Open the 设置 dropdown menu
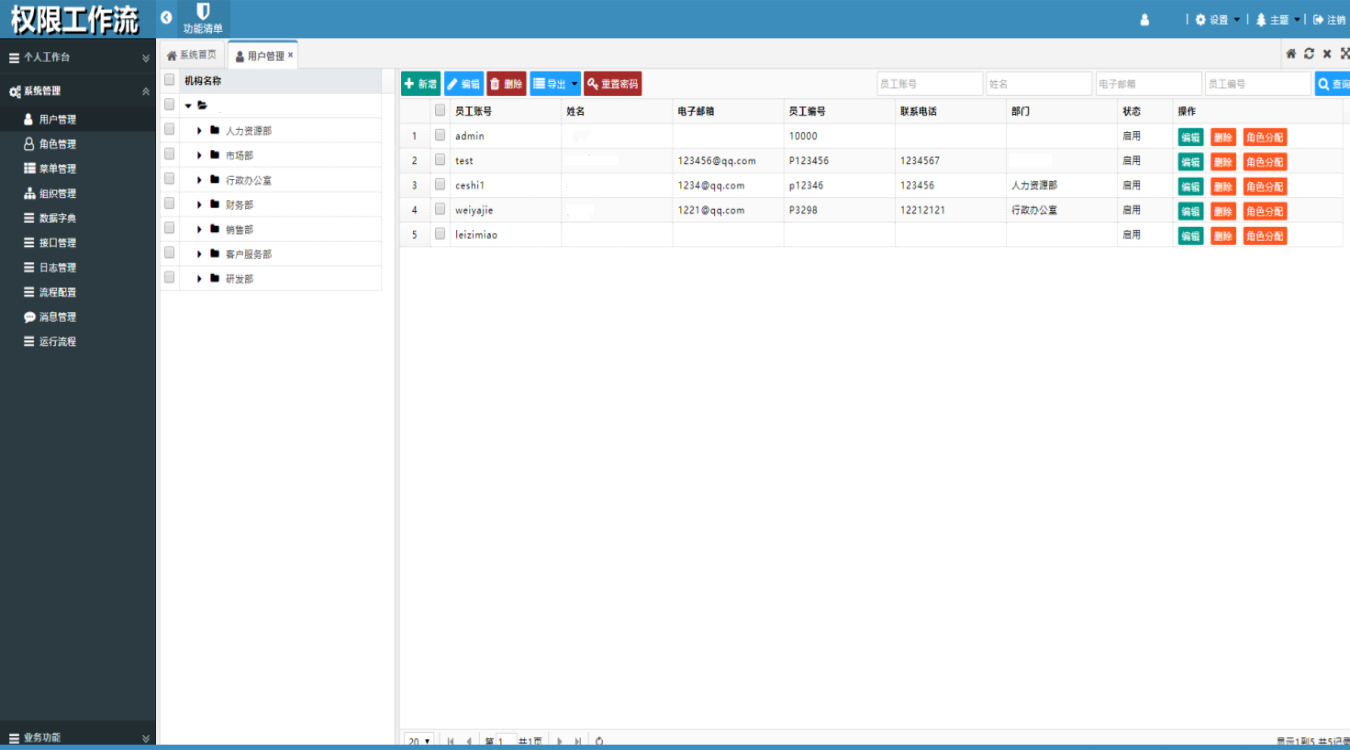 pos(1217,19)
